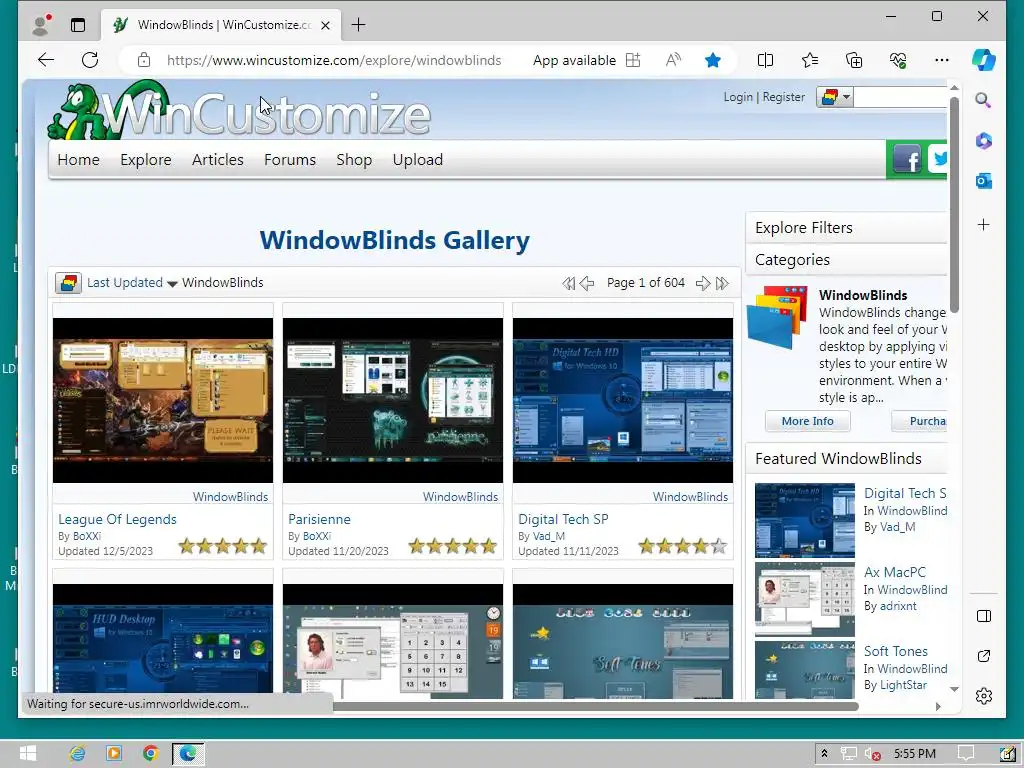Open Google Chrome from the taskbar
Image resolution: width=1024 pixels, height=768 pixels.
(150, 754)
